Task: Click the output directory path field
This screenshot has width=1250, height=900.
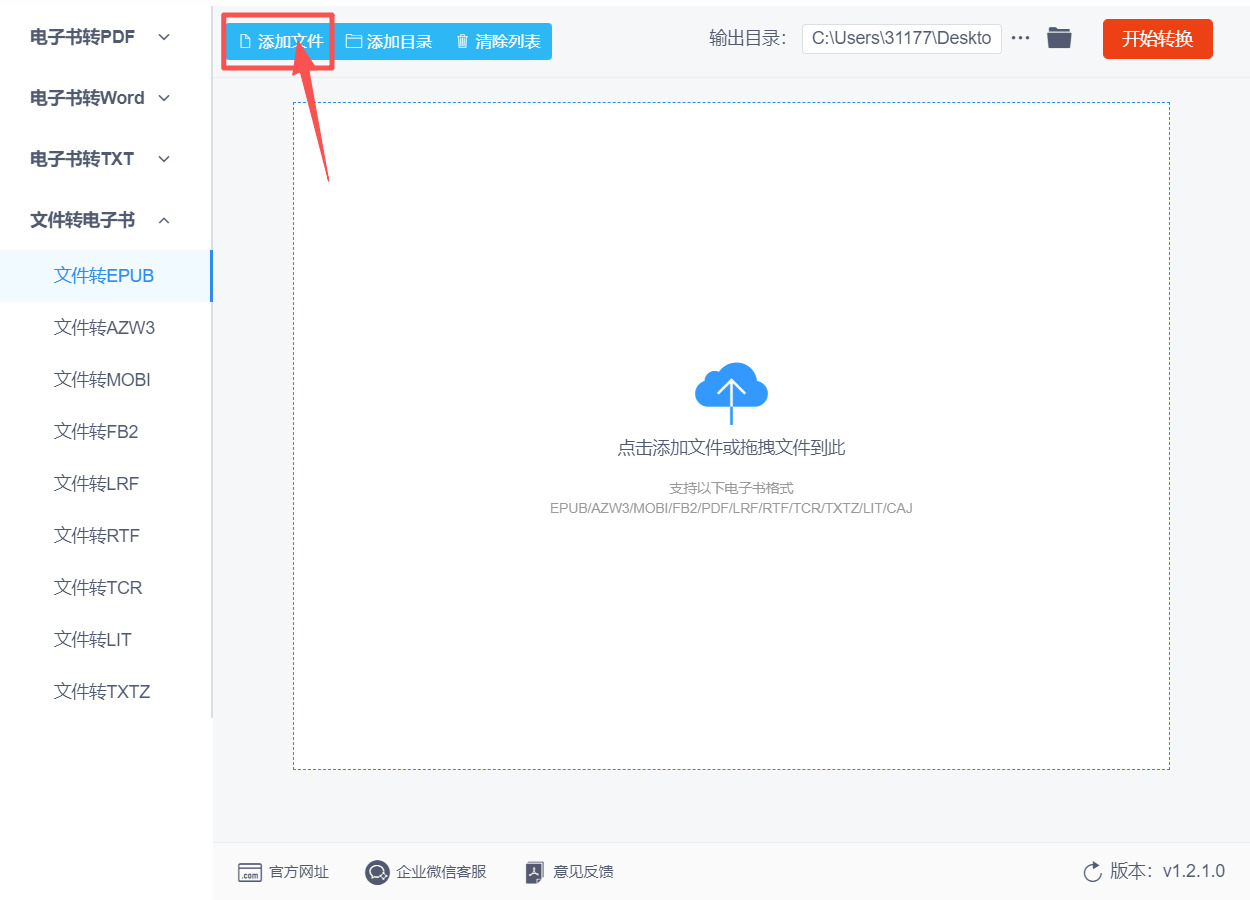Action: pyautogui.click(x=901, y=39)
